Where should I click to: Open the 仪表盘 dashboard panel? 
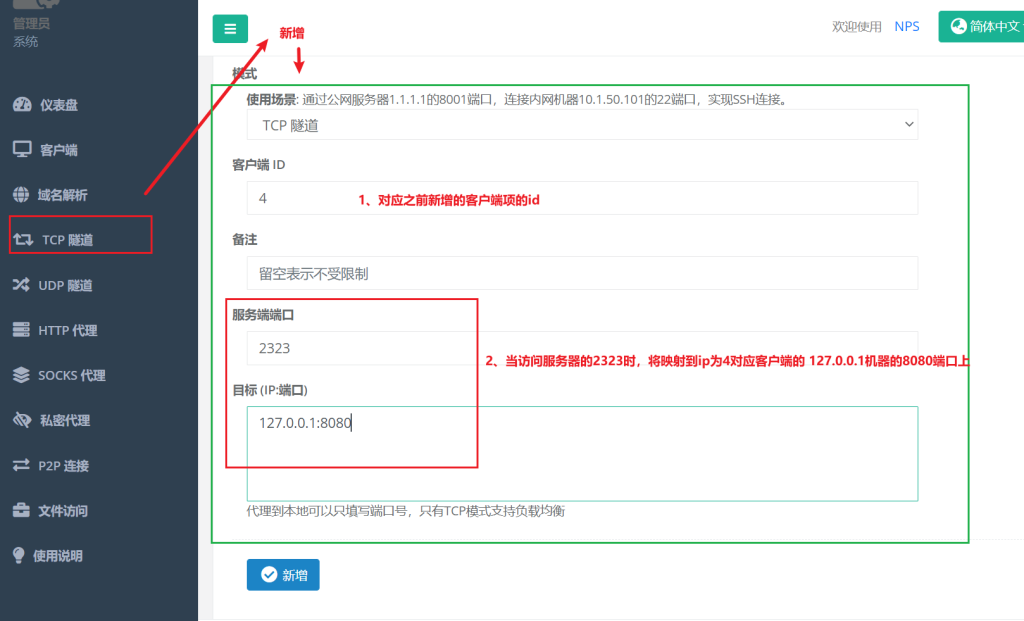tap(60, 104)
